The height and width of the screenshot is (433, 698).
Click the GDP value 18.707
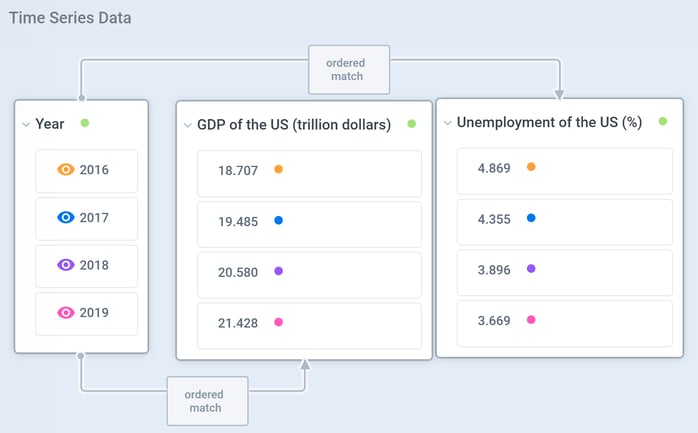238,170
